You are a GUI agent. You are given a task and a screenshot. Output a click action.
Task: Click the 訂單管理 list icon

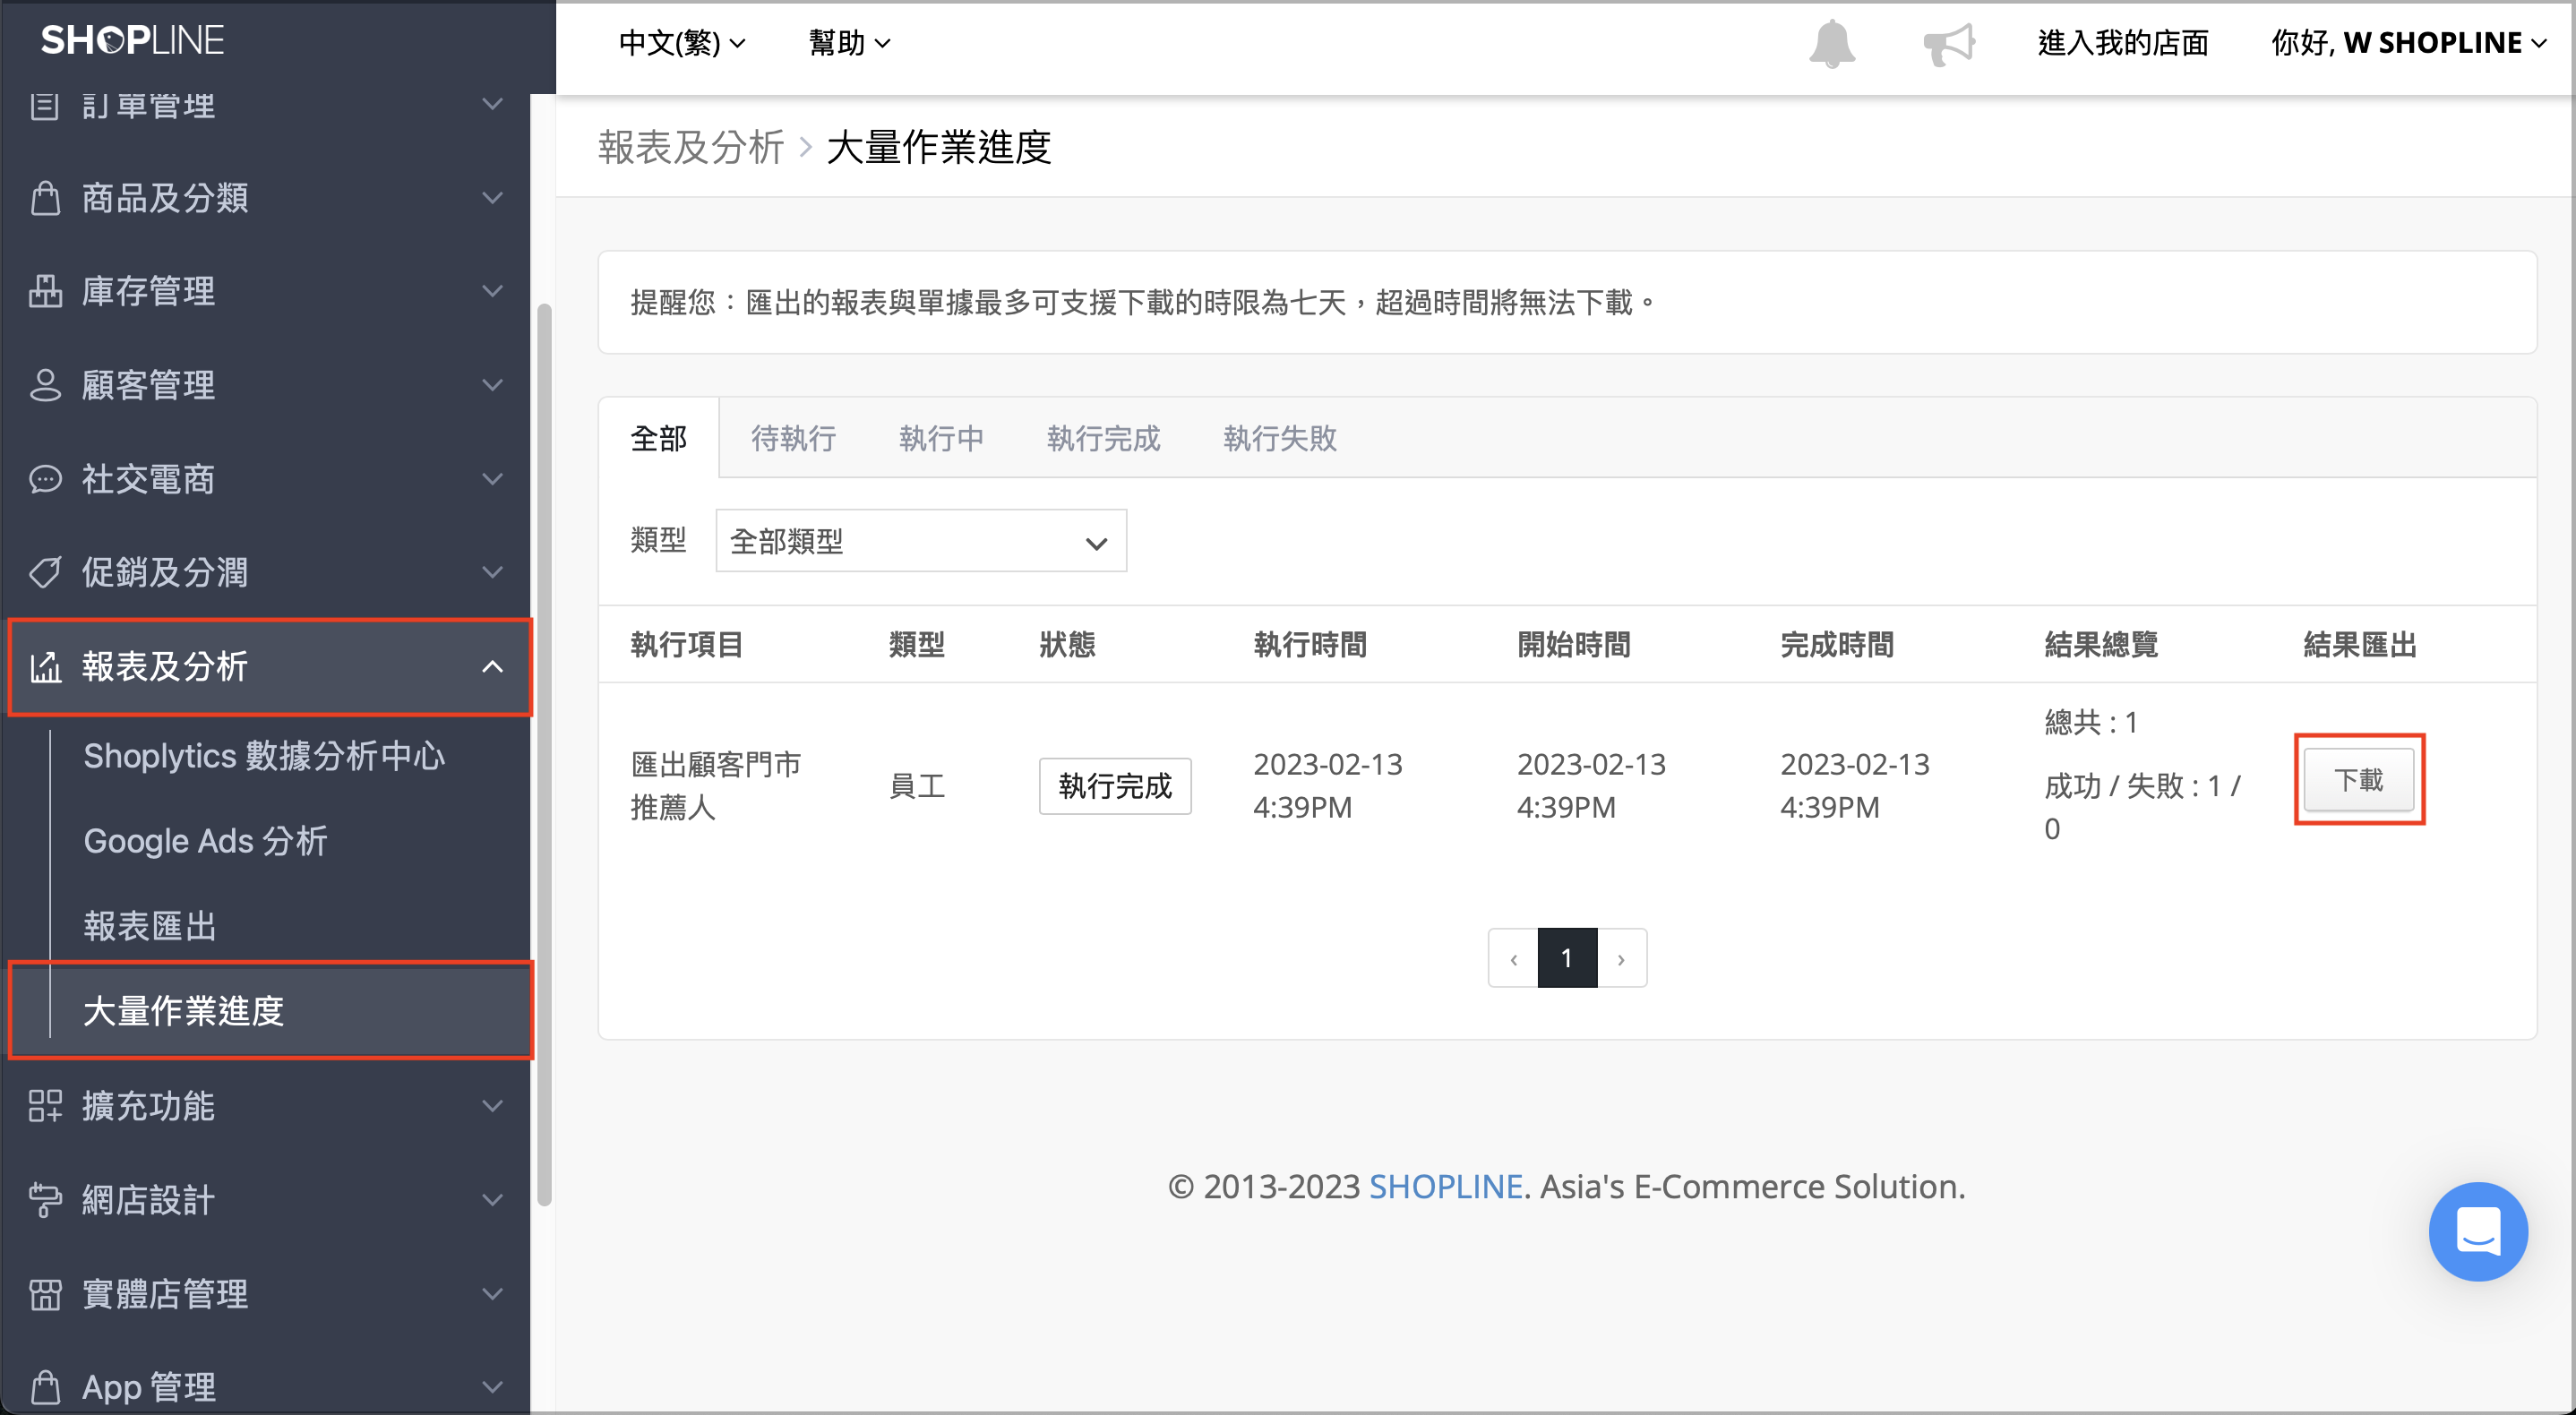45,104
